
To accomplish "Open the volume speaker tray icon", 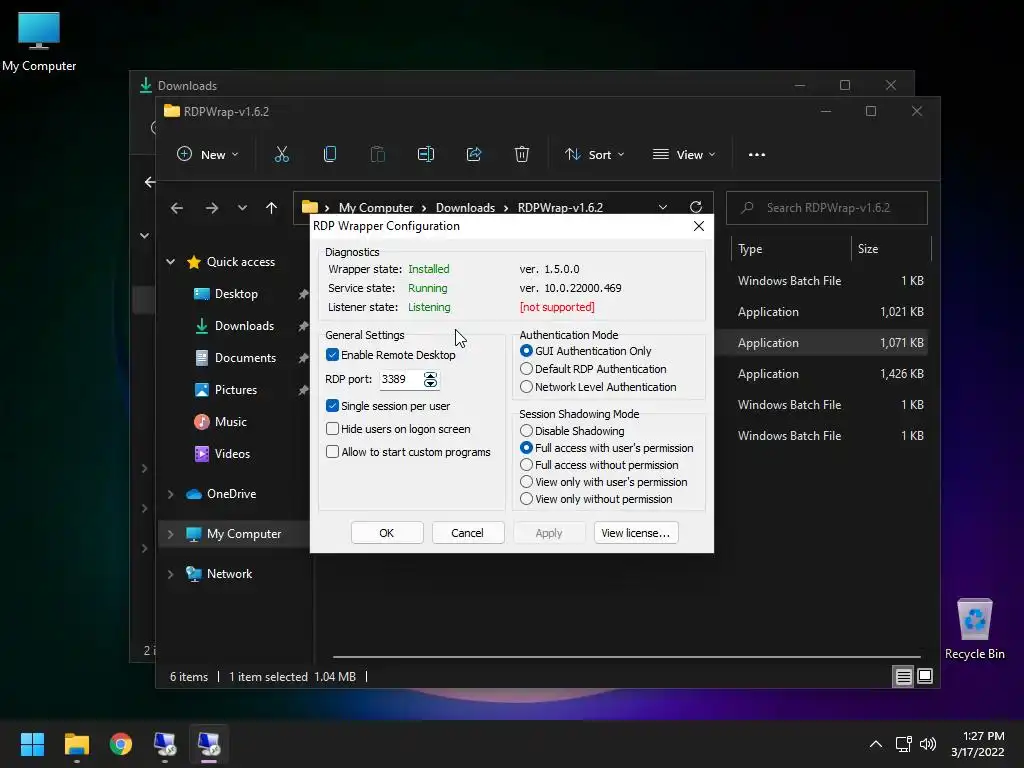I will tap(927, 744).
